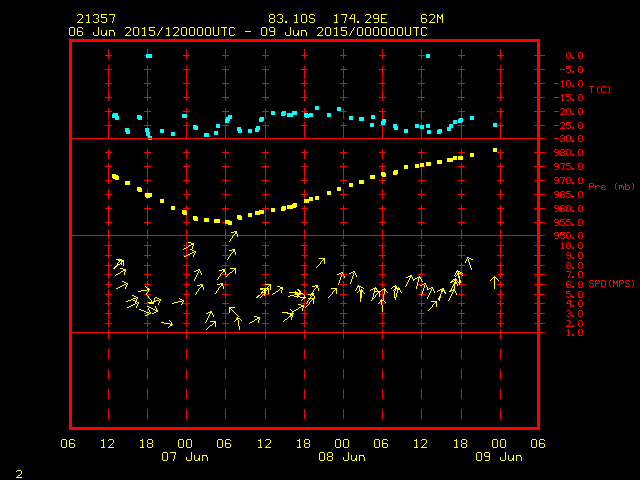The height and width of the screenshot is (480, 640).
Task: Pick the "10.0" wind speed axis label
Action: [x=571, y=246]
